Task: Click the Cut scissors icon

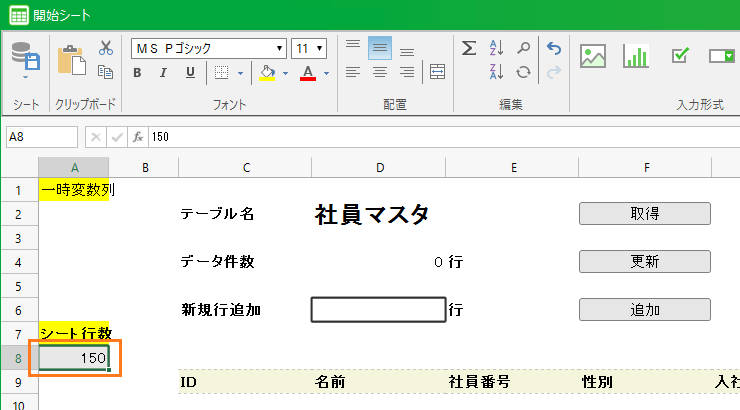Action: pyautogui.click(x=106, y=48)
